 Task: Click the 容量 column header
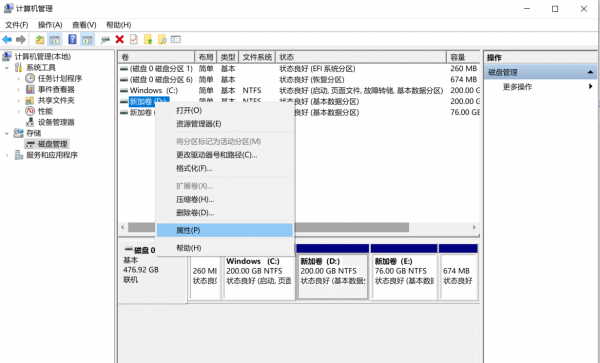[x=463, y=57]
